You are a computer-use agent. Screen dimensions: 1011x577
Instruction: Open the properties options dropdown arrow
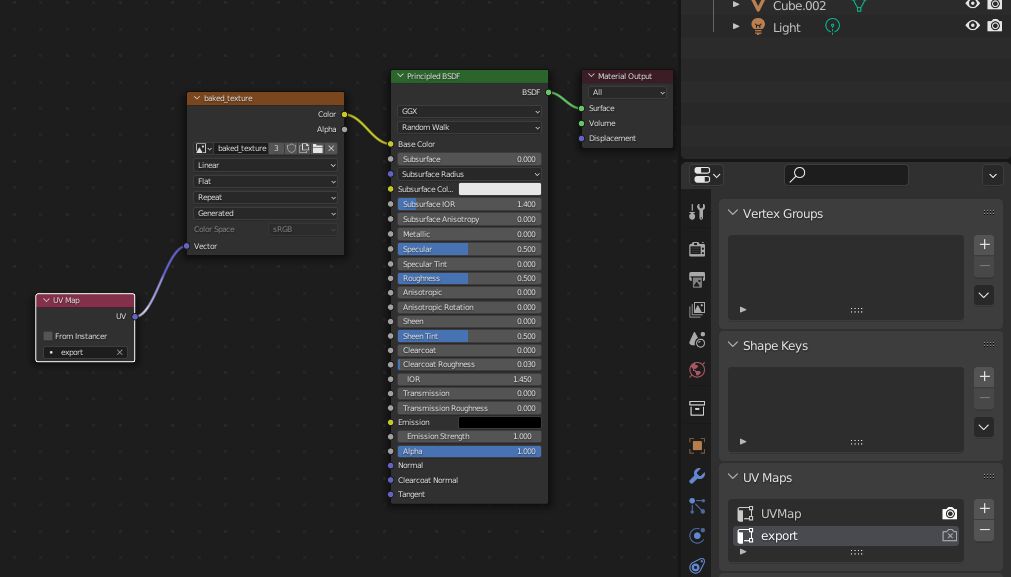click(993, 175)
